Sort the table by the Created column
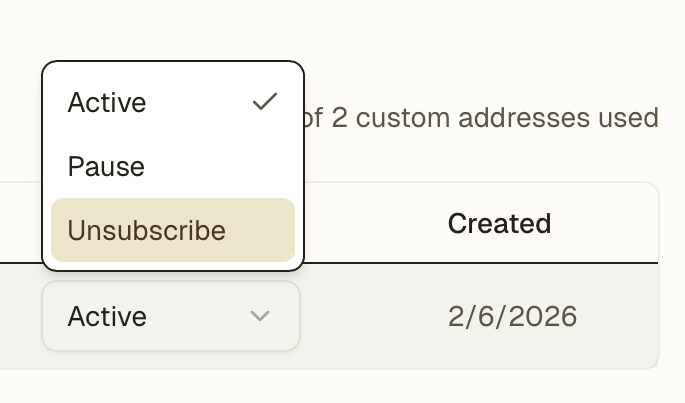The width and height of the screenshot is (685, 403). click(x=499, y=223)
